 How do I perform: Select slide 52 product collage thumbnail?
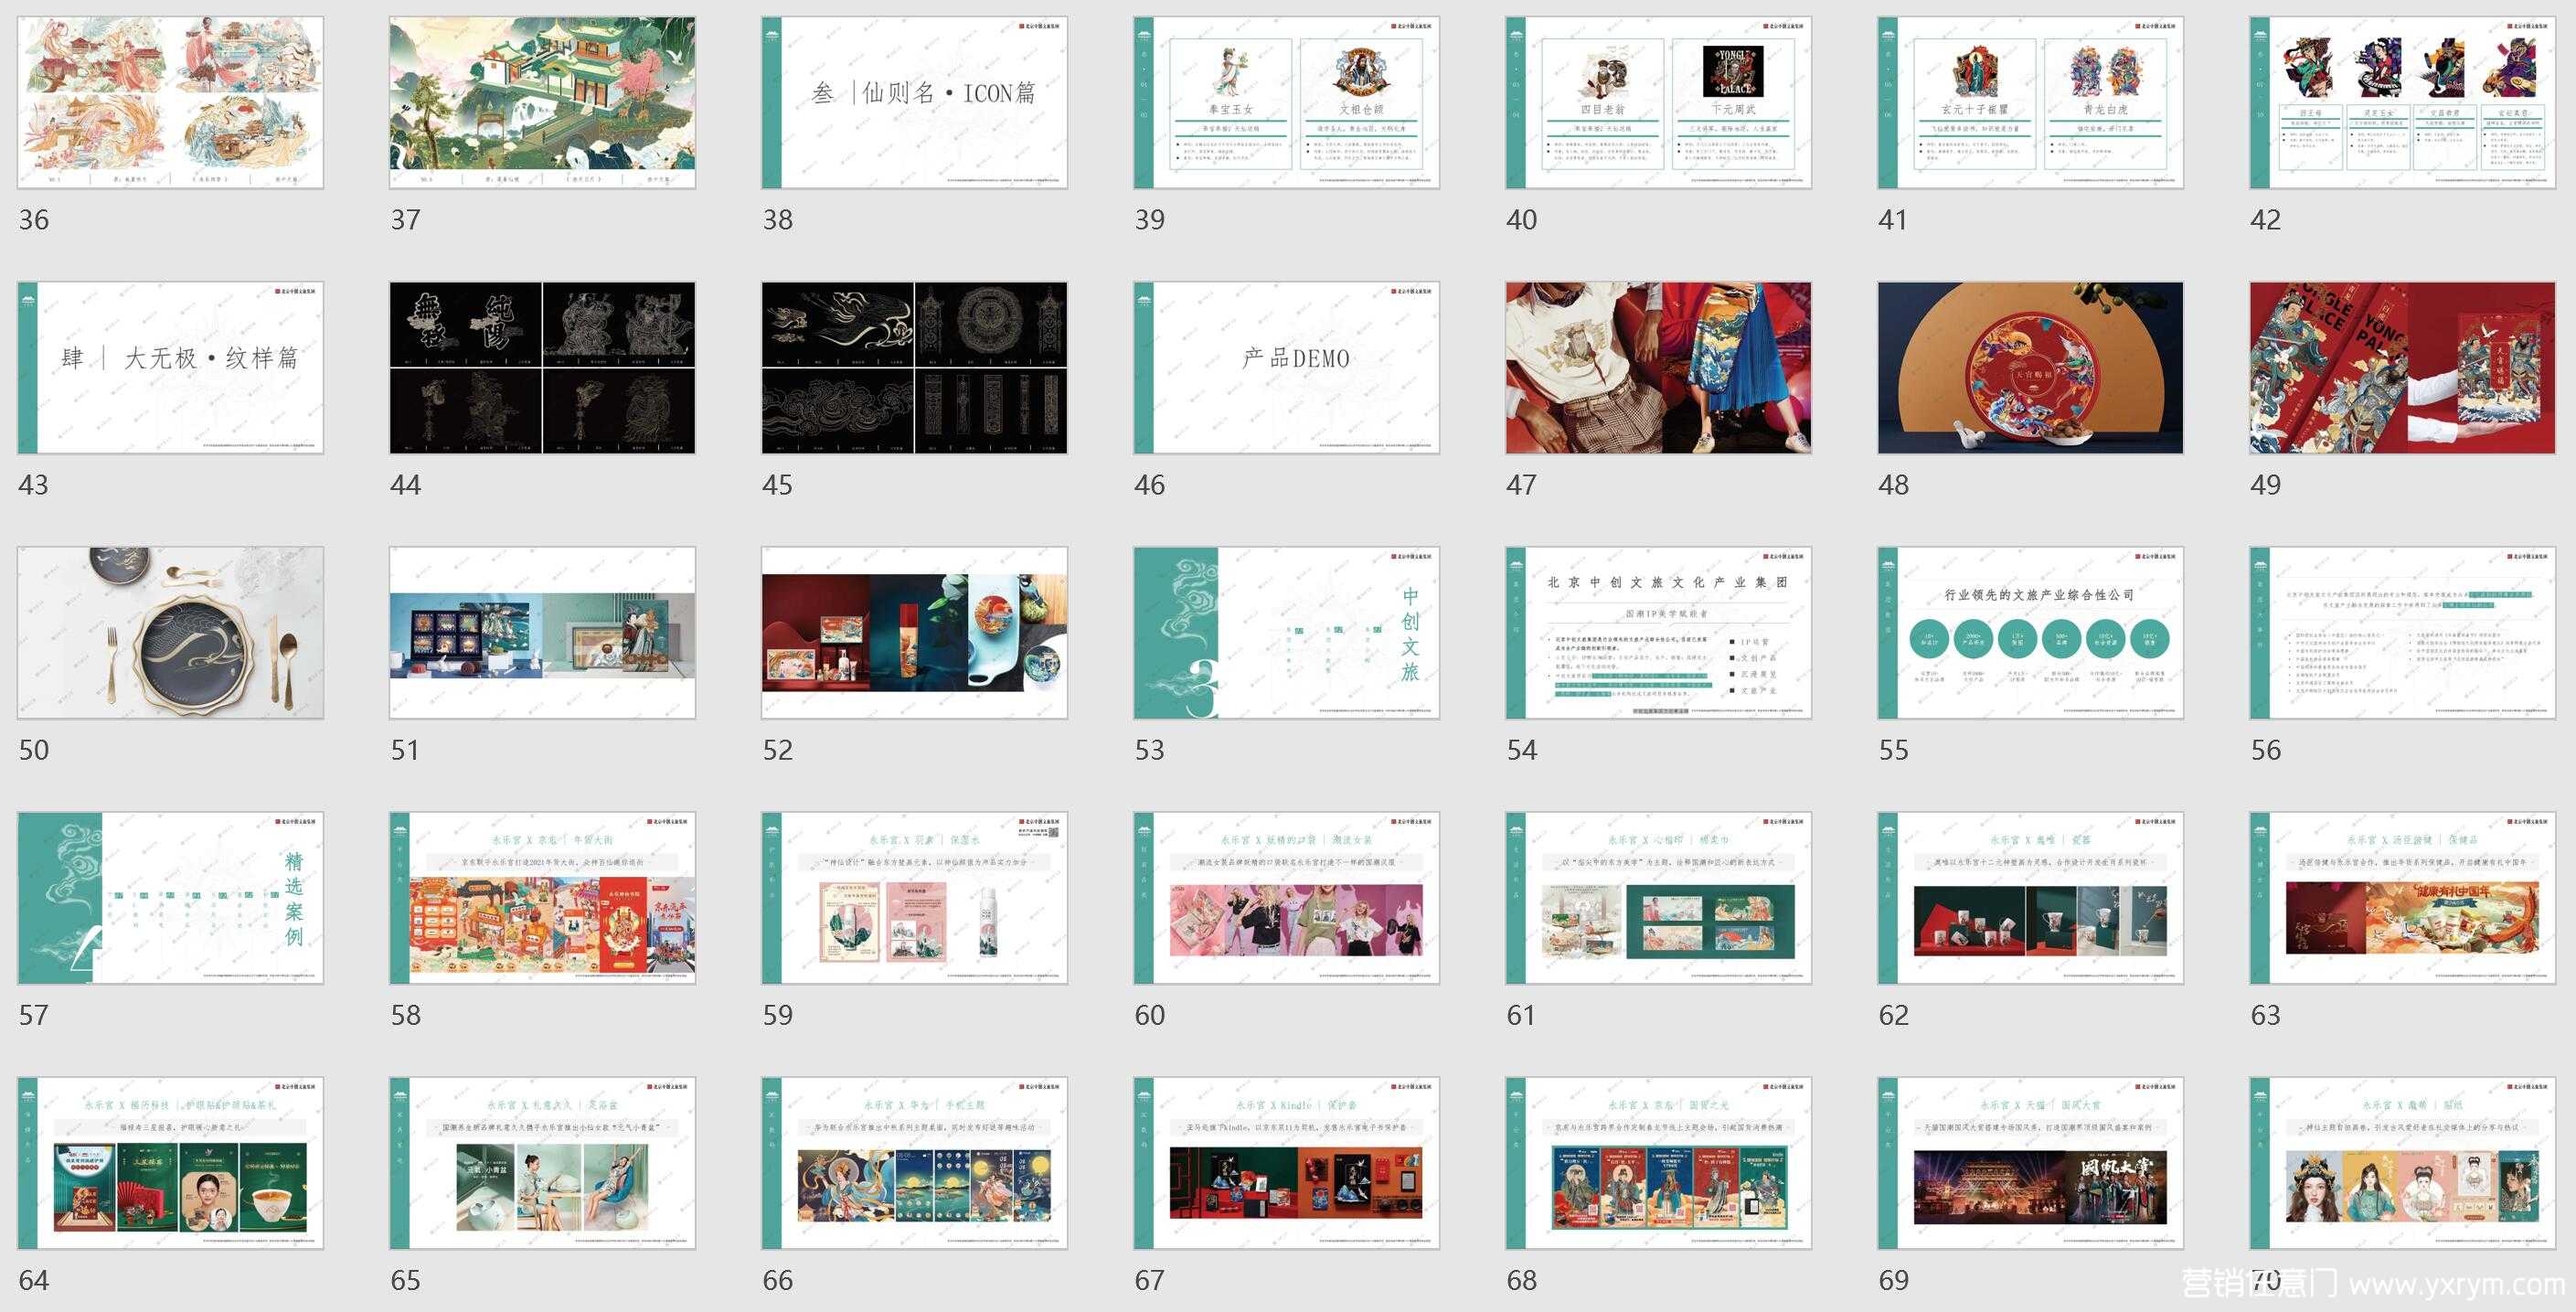pos(915,633)
